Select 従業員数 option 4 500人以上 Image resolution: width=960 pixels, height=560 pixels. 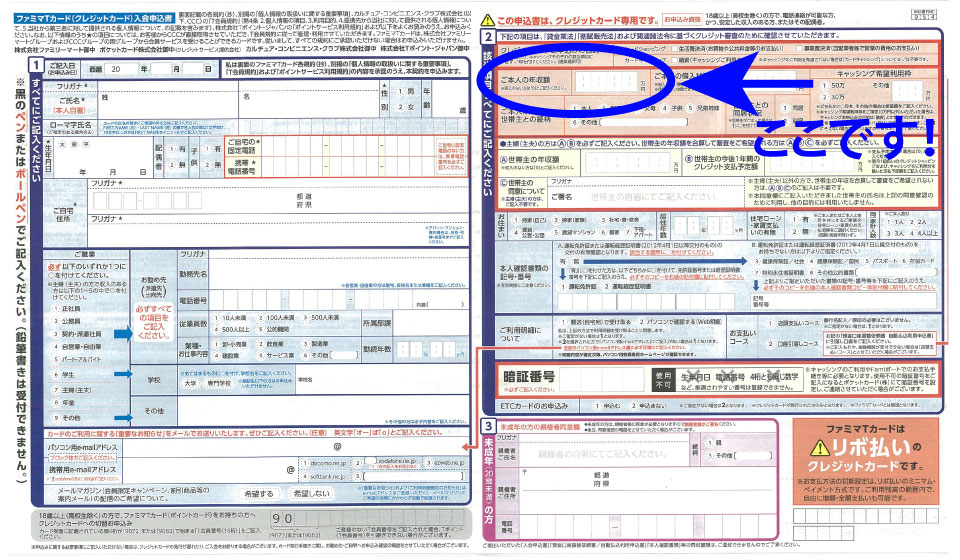tap(231, 329)
